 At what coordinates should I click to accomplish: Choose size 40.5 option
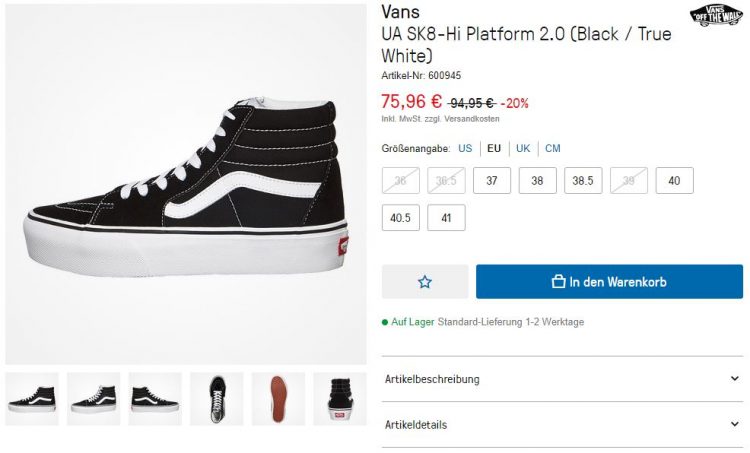[400, 218]
